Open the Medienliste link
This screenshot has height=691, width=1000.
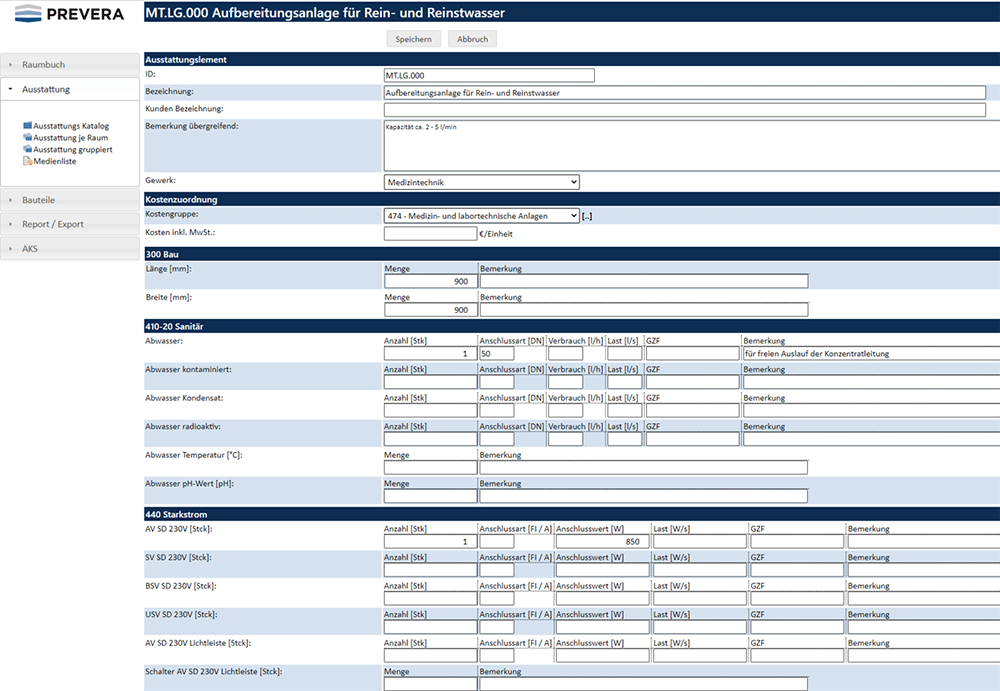click(55, 161)
